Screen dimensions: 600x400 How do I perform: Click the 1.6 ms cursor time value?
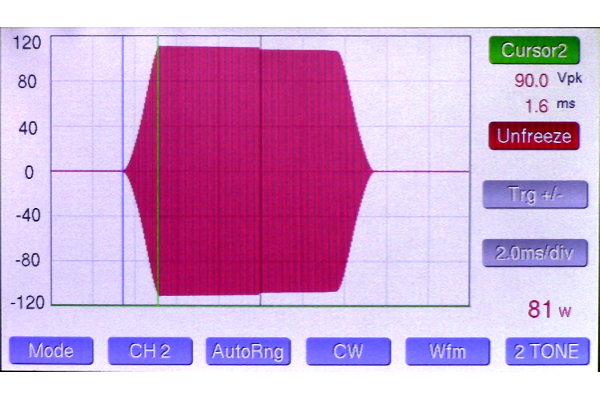[x=550, y=105]
